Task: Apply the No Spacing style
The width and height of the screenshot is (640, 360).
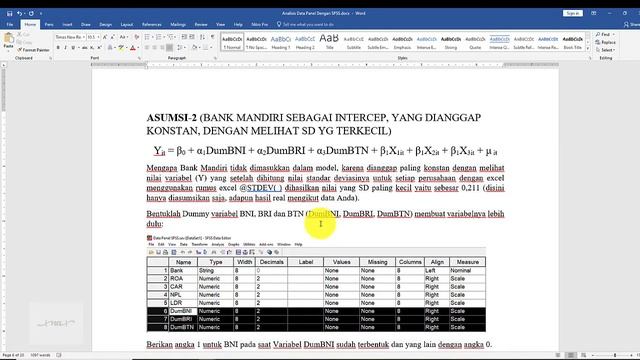Action: click(x=256, y=42)
